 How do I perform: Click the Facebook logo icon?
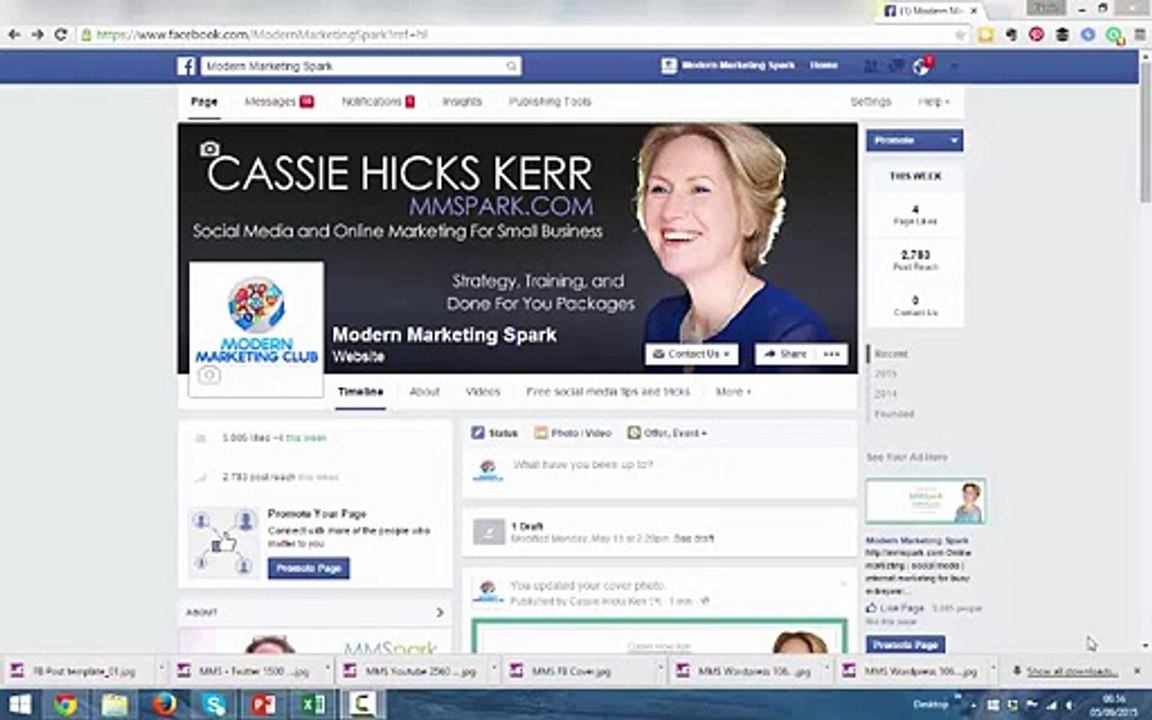[186, 66]
